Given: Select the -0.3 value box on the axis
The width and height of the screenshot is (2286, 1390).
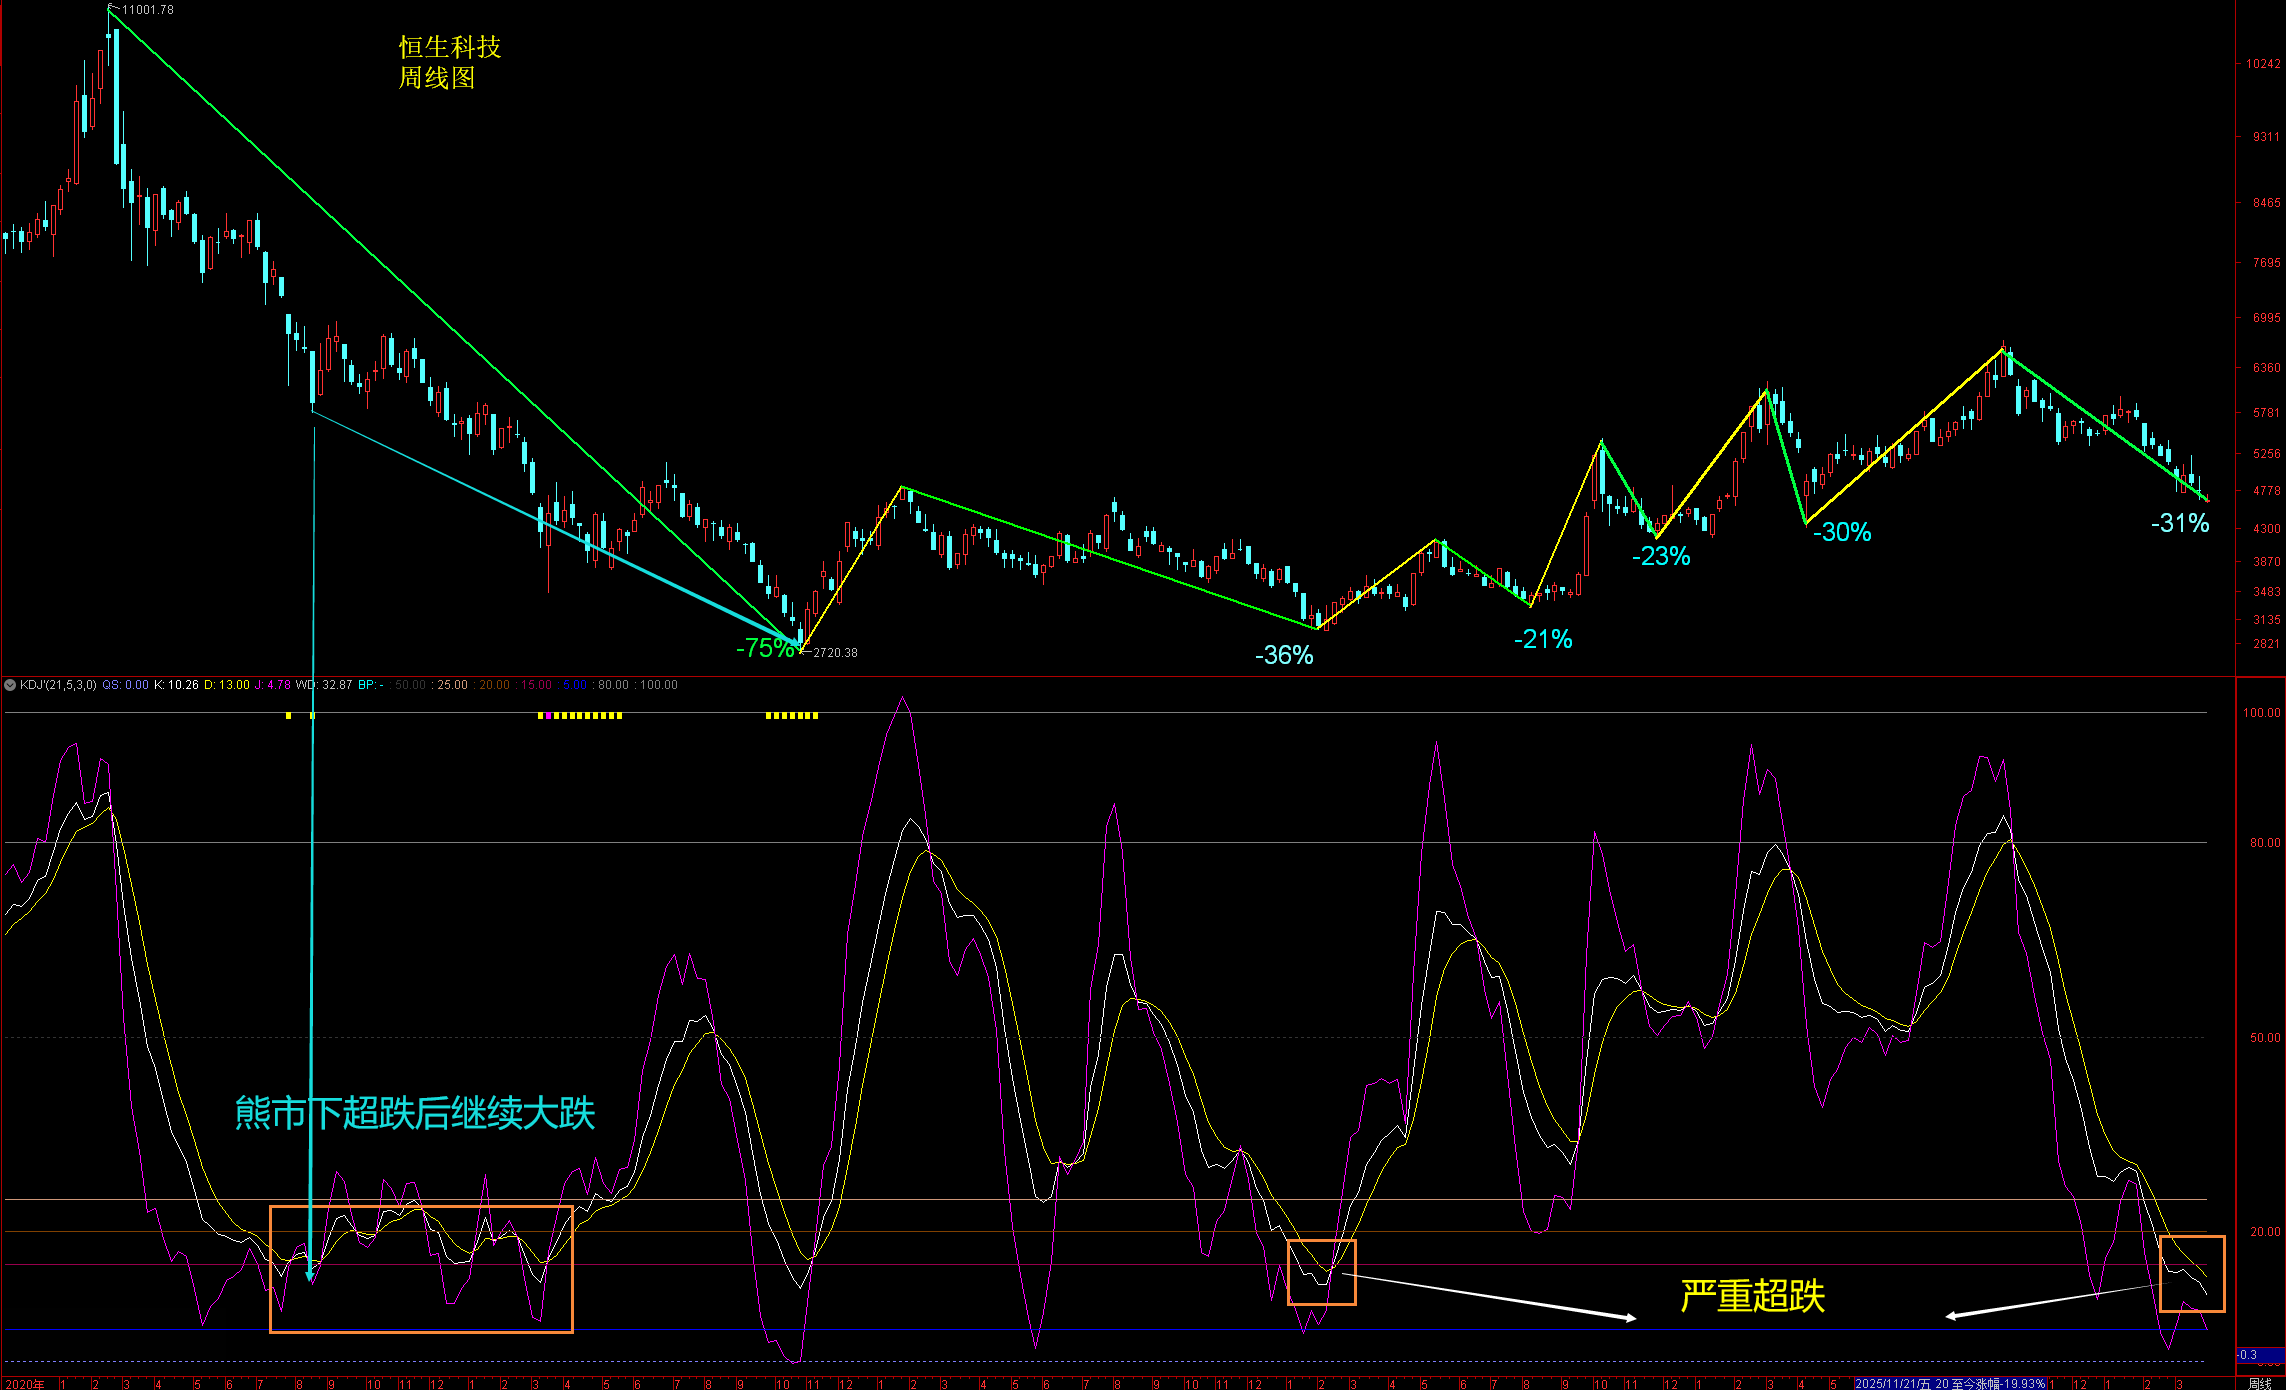Looking at the screenshot, I should (x=2258, y=1355).
